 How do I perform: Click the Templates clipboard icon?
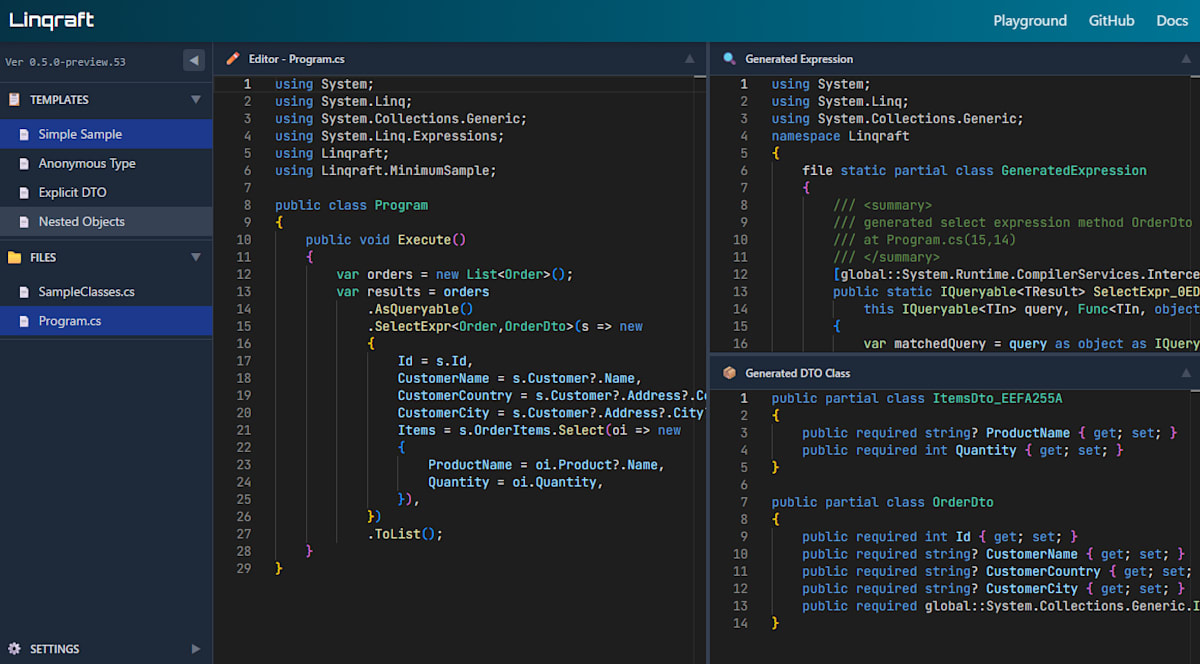pos(14,100)
